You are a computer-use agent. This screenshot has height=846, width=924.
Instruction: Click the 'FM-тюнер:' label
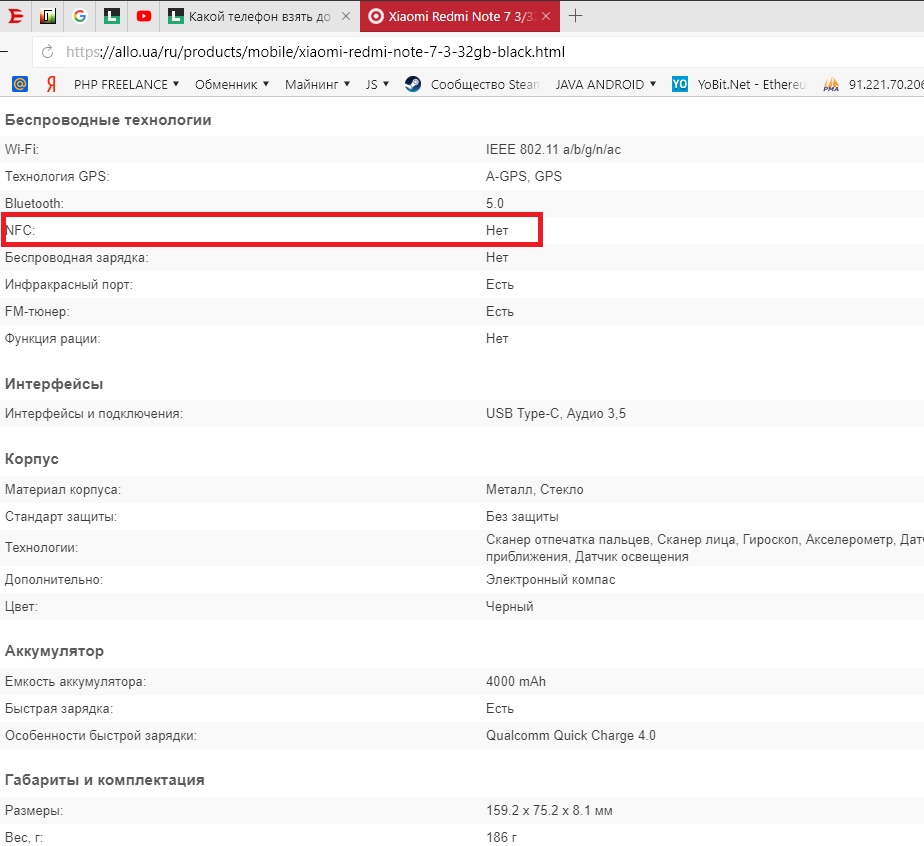(x=37, y=312)
